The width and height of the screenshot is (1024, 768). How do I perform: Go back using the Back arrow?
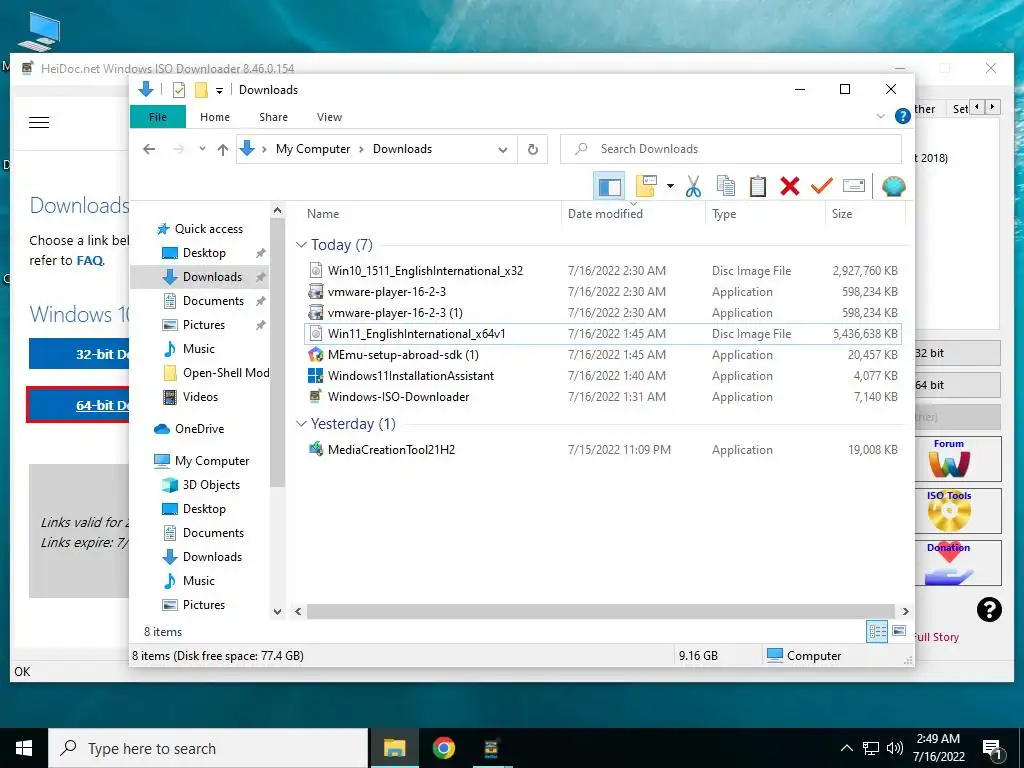click(x=149, y=150)
